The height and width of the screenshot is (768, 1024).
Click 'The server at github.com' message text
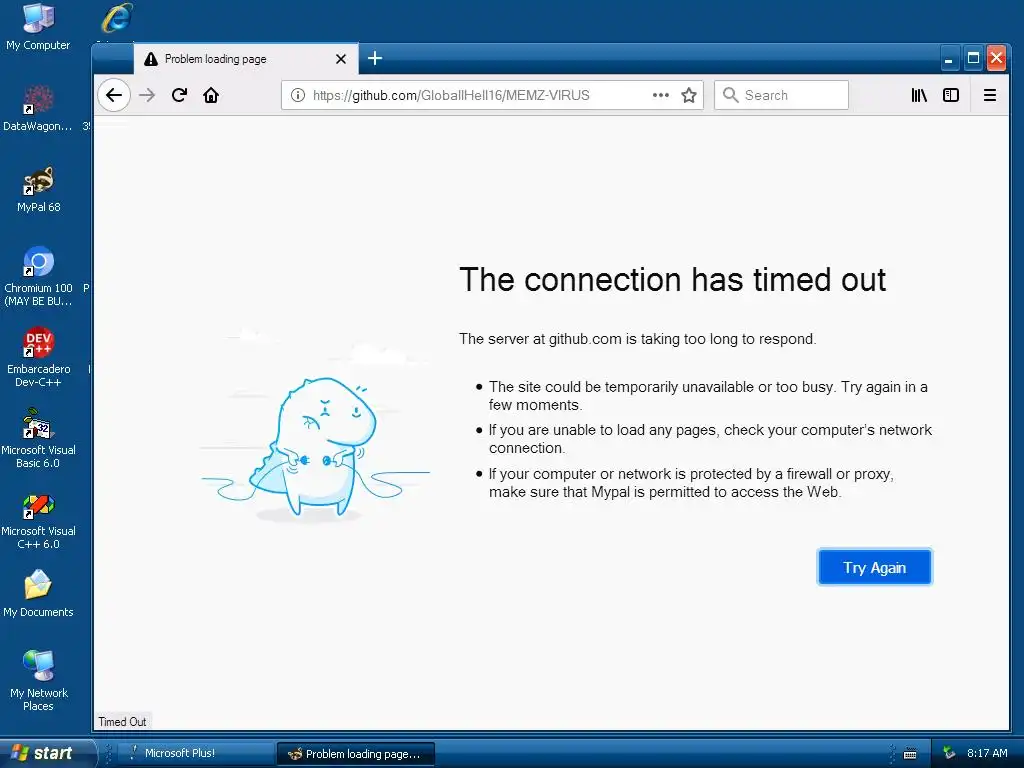coord(637,339)
